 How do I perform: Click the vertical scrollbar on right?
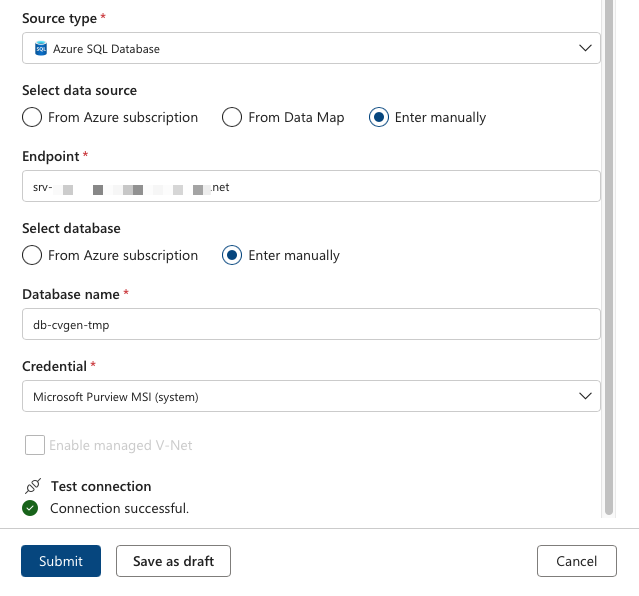coord(607,250)
